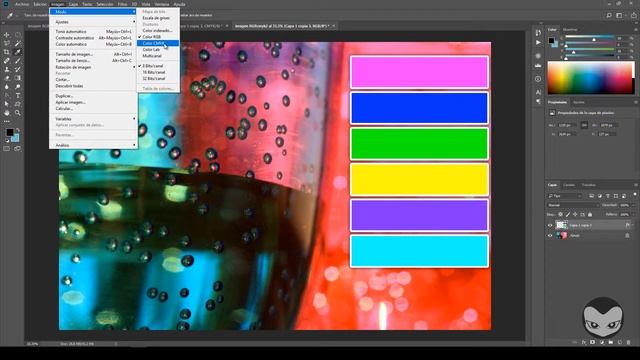Screen dimensions: 640x360
Task: Click the An width field in Propiedades
Action: [568, 125]
